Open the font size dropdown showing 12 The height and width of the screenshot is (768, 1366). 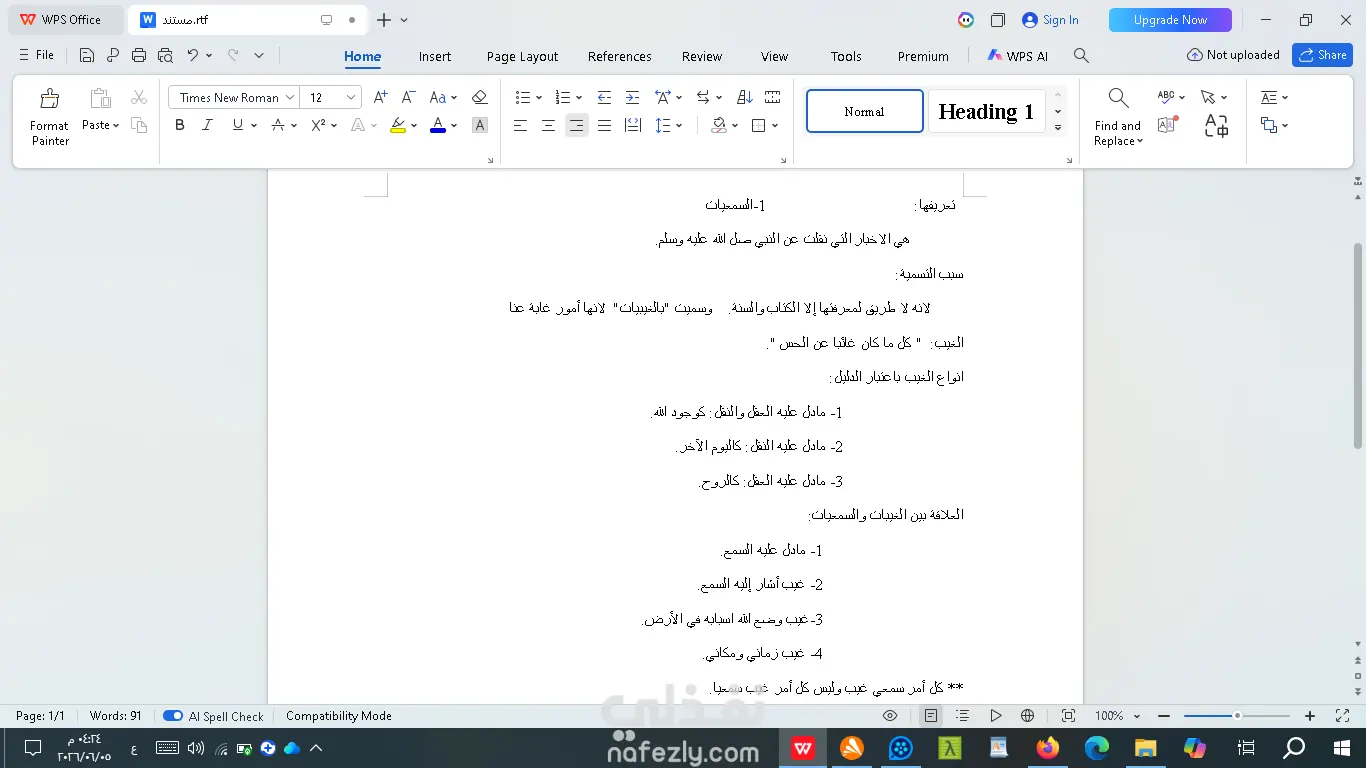351,97
